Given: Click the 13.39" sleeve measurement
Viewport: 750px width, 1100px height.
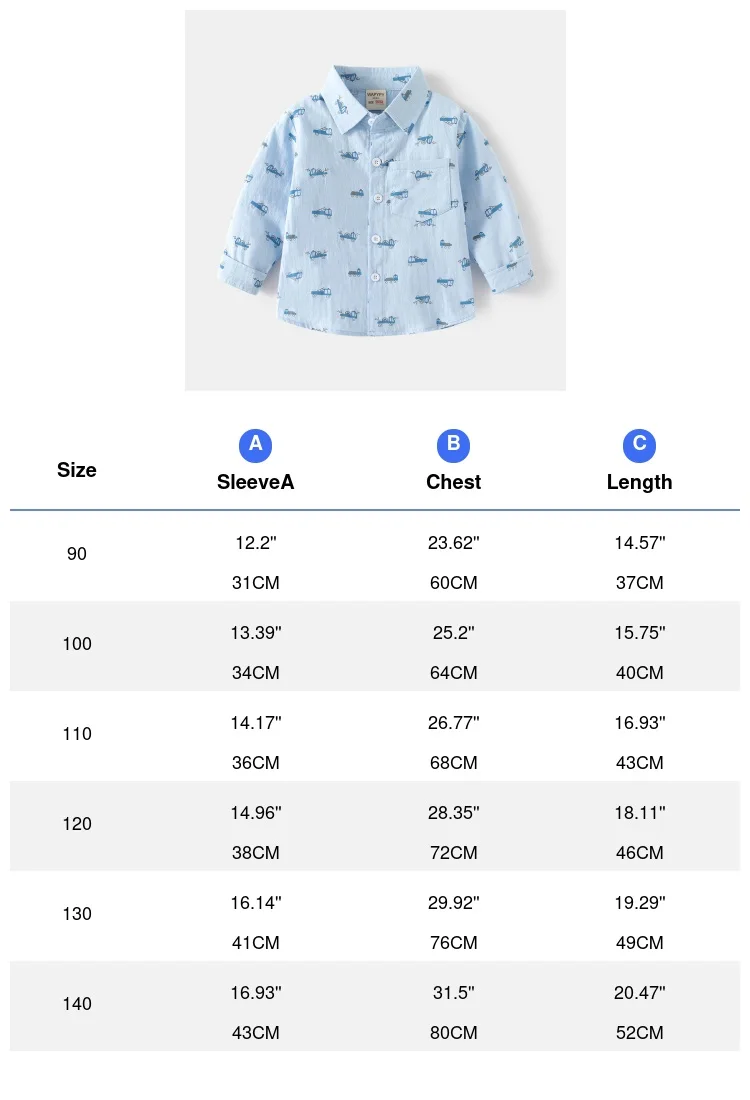Looking at the screenshot, I should pos(255,633).
